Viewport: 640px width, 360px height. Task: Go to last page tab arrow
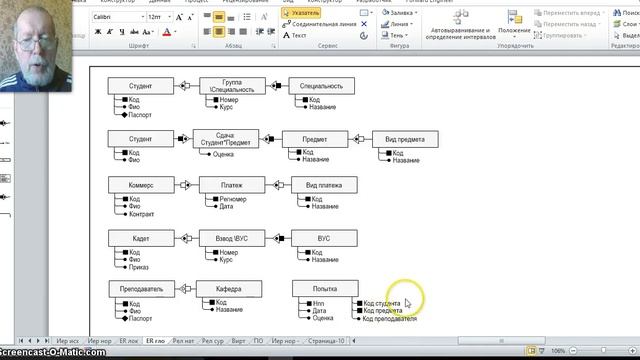click(47, 341)
